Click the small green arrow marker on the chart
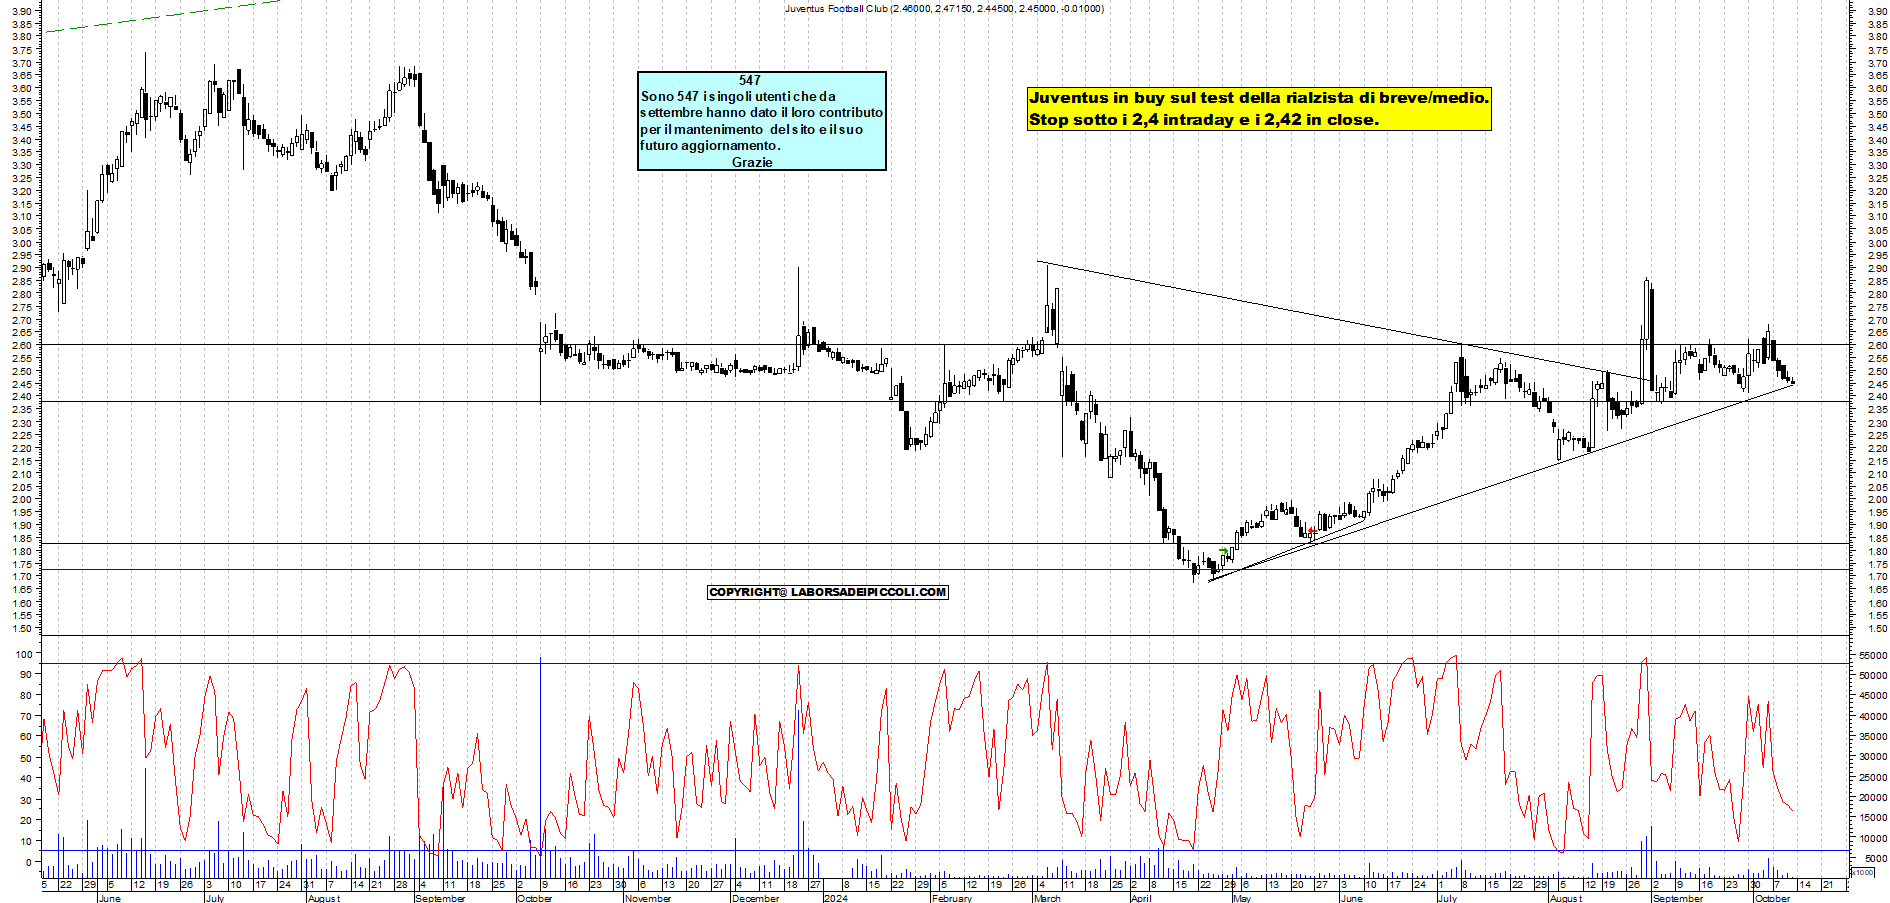The width and height of the screenshot is (1890, 903). (1224, 551)
